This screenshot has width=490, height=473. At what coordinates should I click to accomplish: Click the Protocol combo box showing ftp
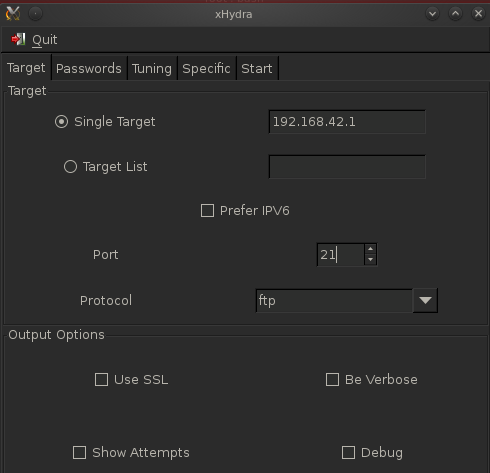coord(334,300)
